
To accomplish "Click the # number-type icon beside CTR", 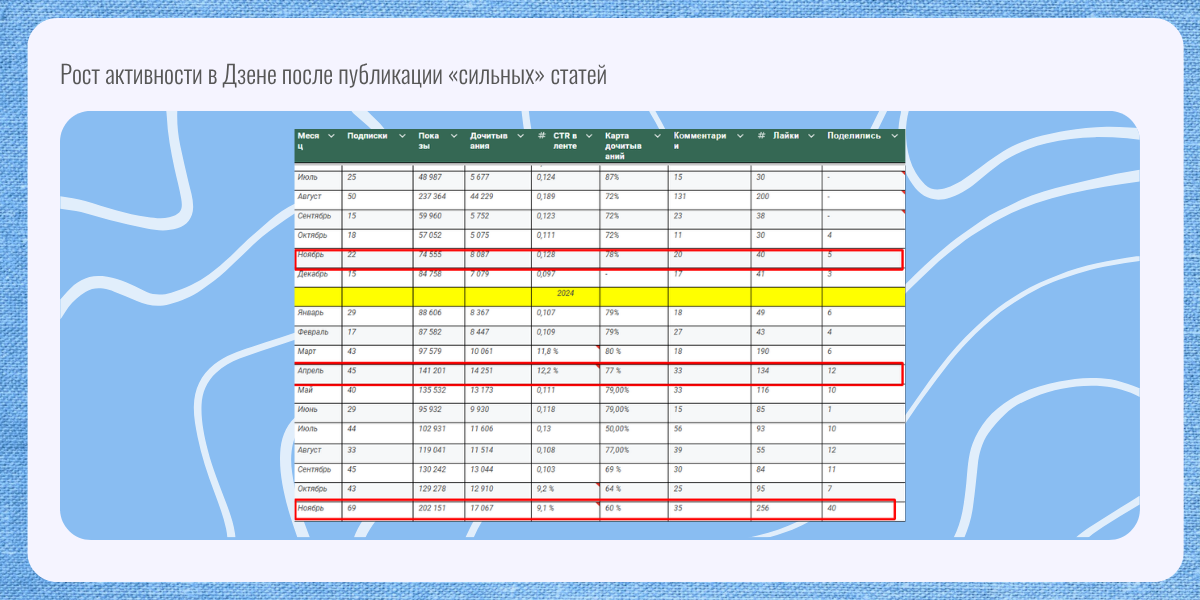I will (541, 136).
